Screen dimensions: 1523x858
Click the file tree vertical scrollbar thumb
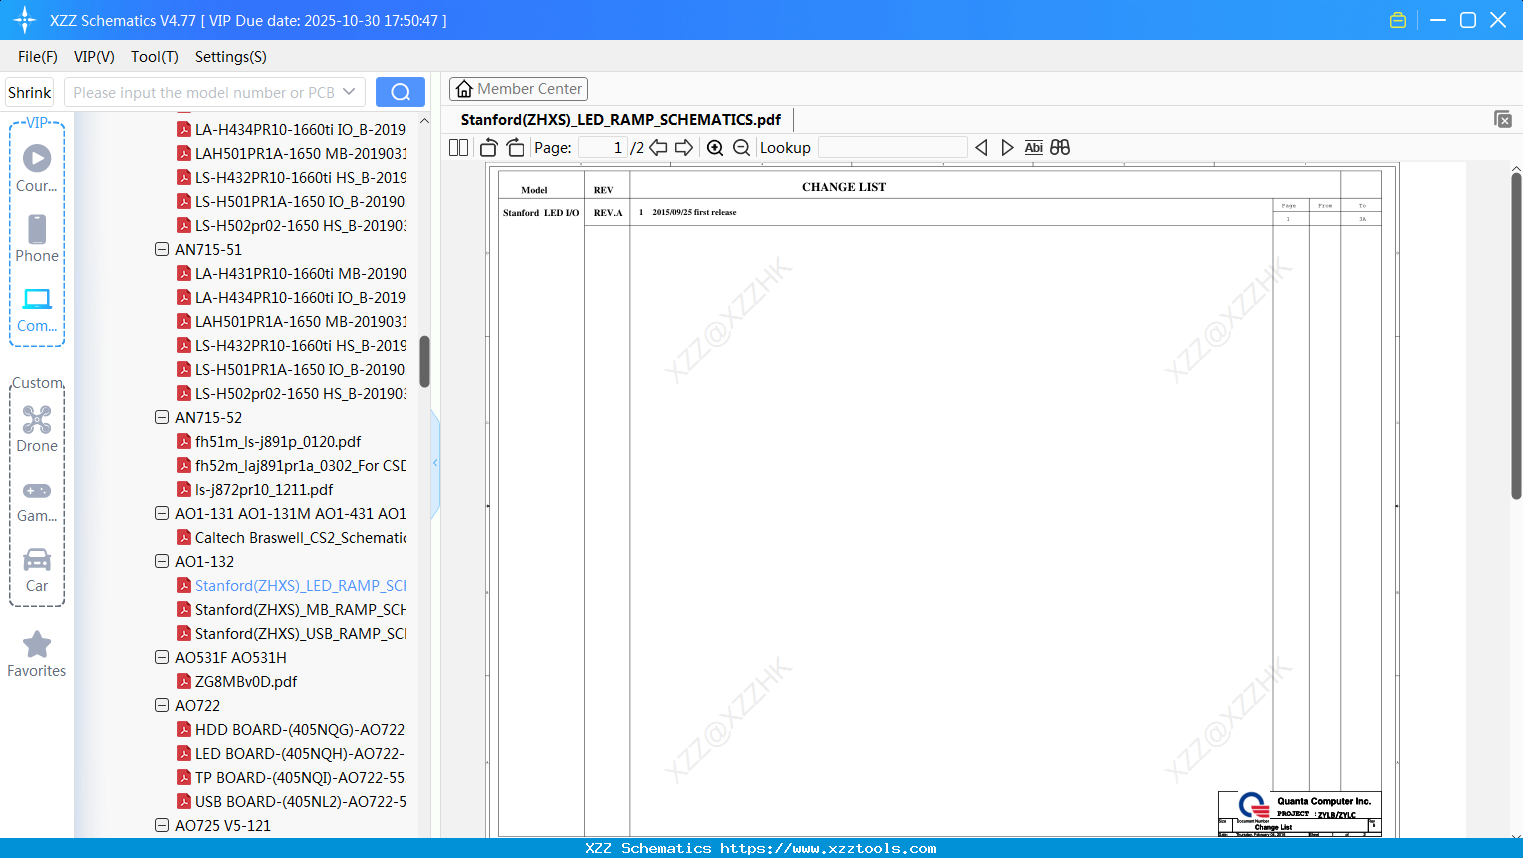[424, 361]
